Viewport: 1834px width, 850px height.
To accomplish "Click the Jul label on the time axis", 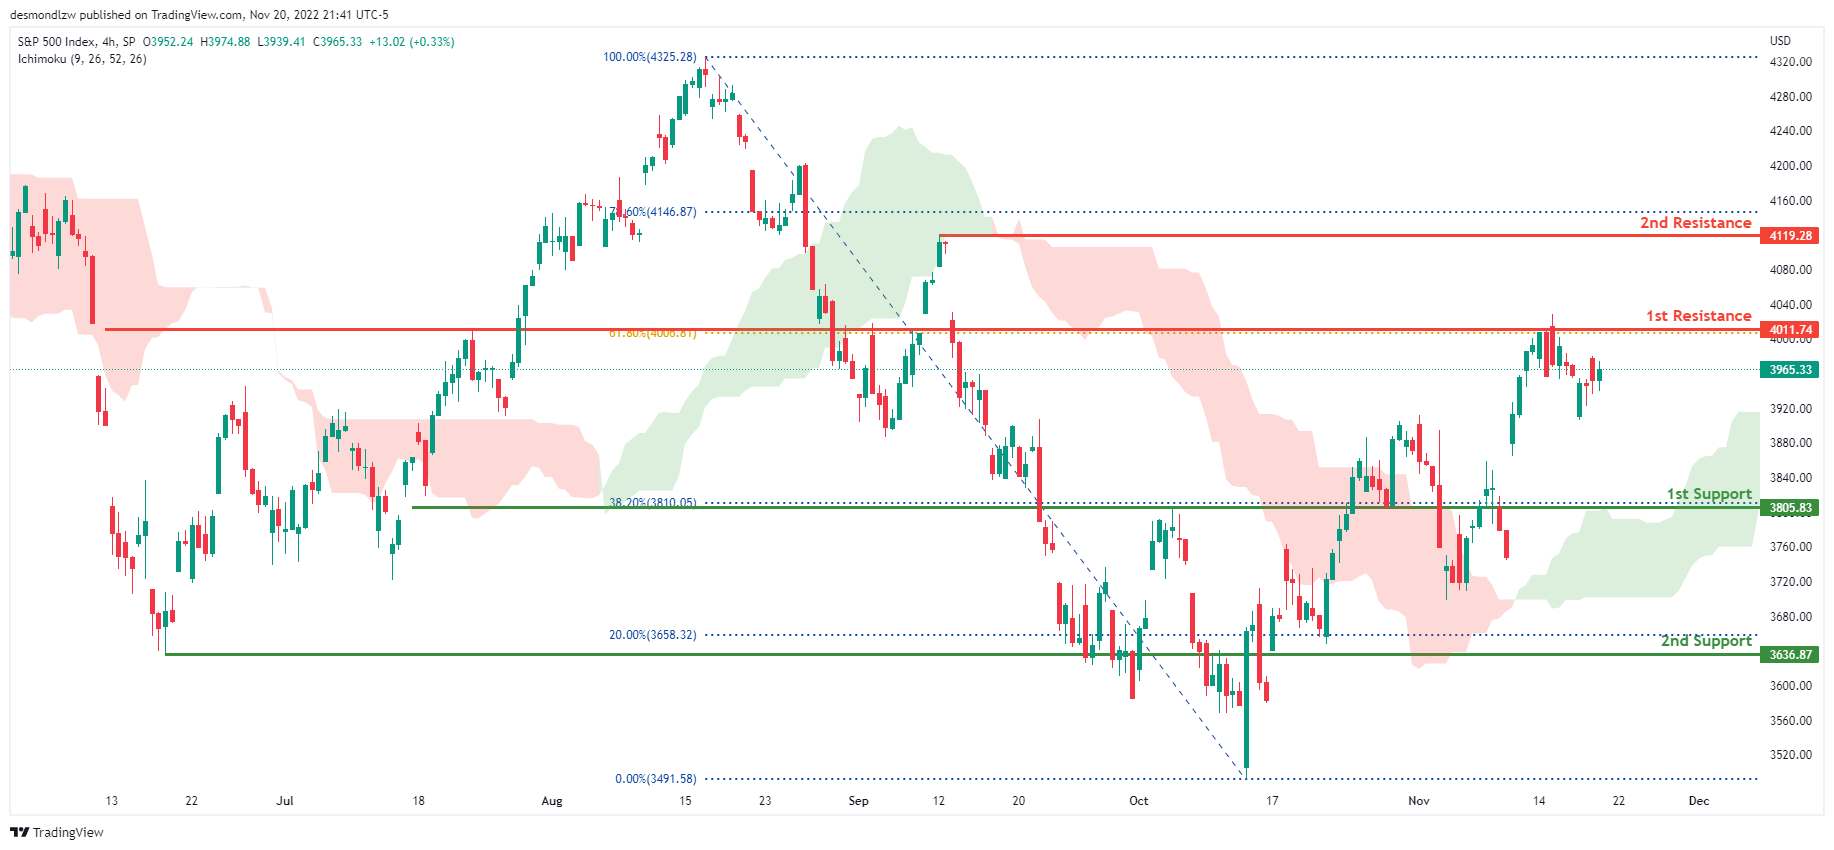I will pos(285,801).
